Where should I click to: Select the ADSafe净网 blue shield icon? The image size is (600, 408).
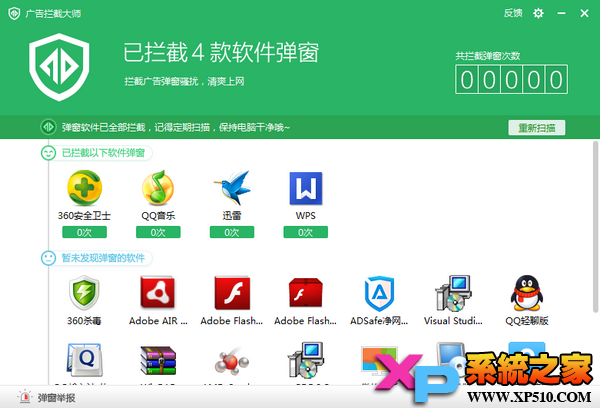click(379, 293)
